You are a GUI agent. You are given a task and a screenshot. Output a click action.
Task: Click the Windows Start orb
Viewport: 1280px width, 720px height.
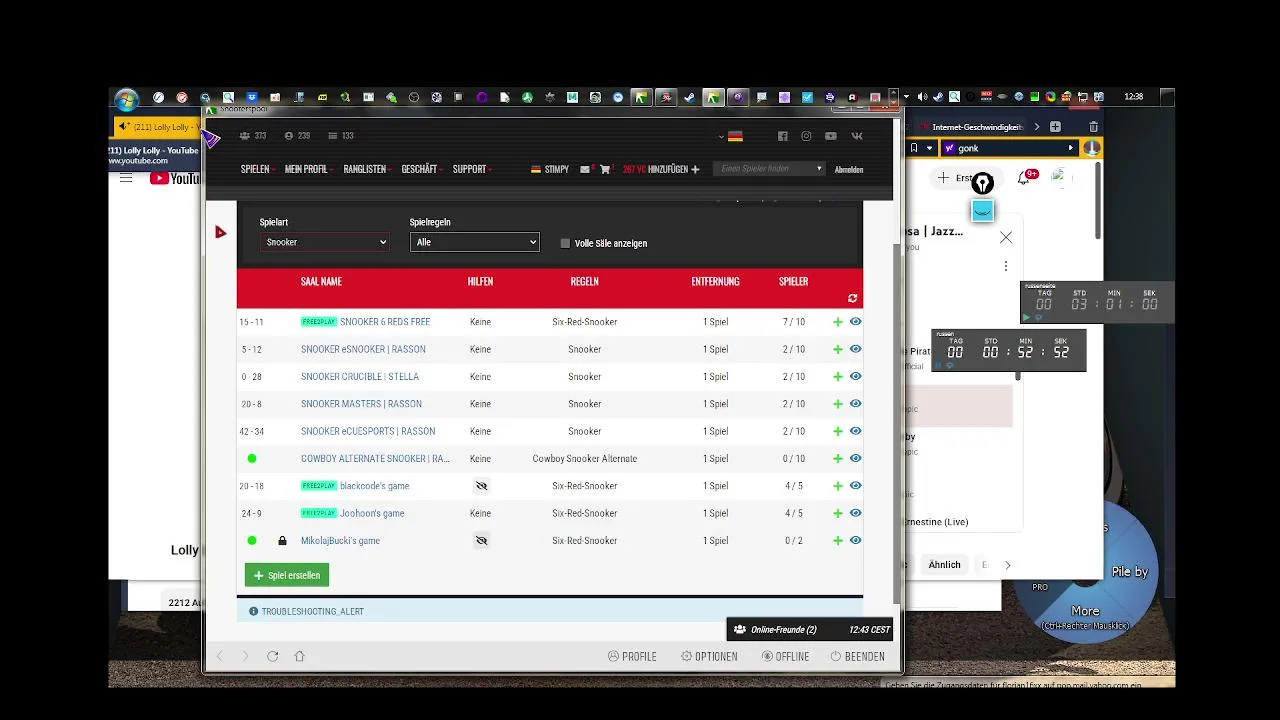pyautogui.click(x=126, y=98)
